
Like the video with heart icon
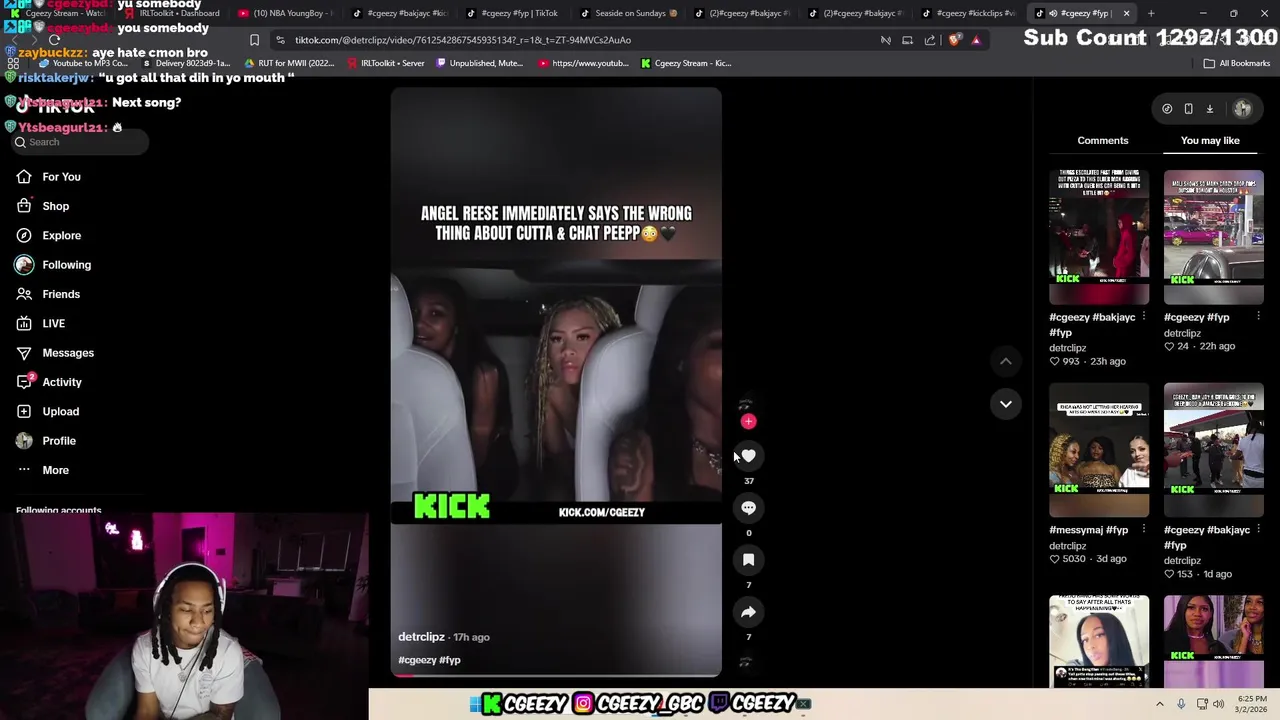[748, 456]
